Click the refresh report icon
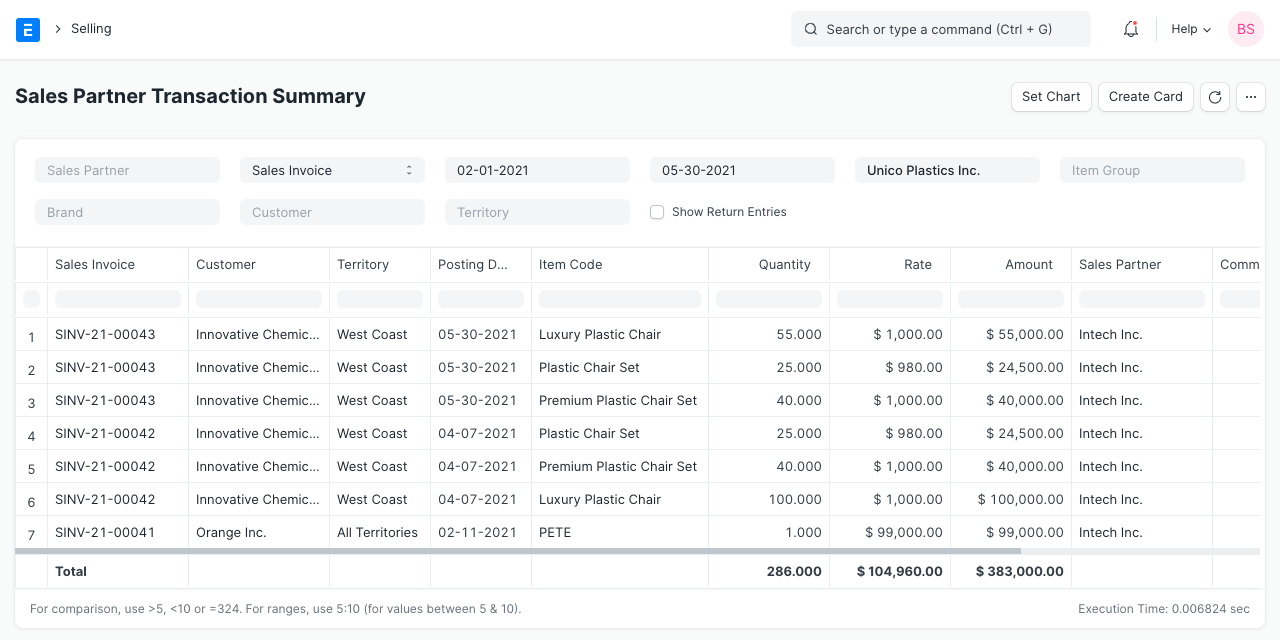 (x=1214, y=97)
